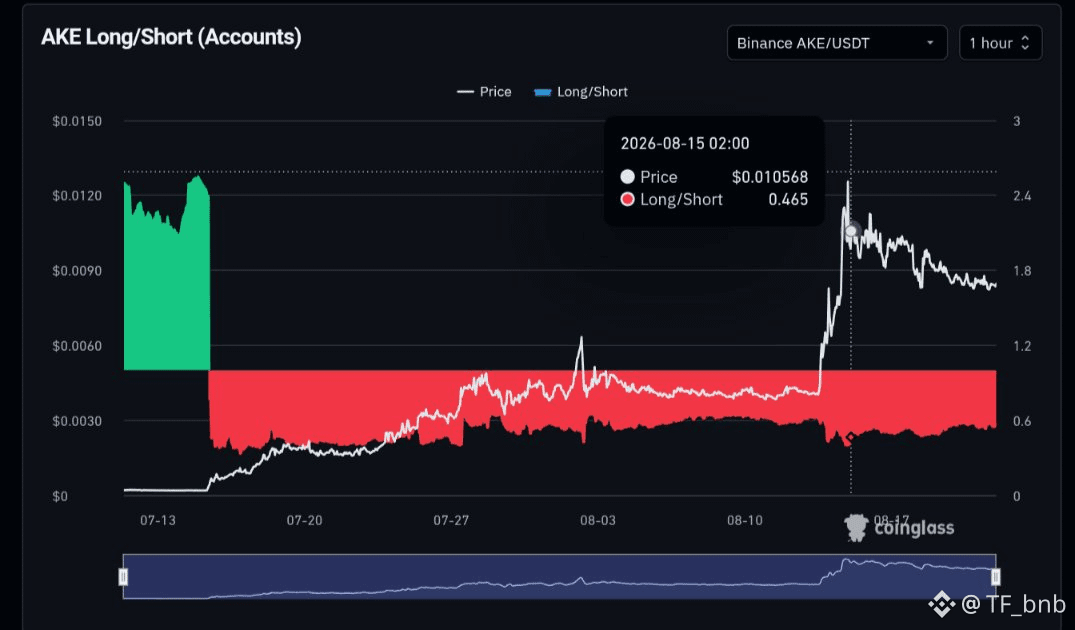1075x630 pixels.
Task: Click the navigator overview mini chart
Action: click(559, 577)
